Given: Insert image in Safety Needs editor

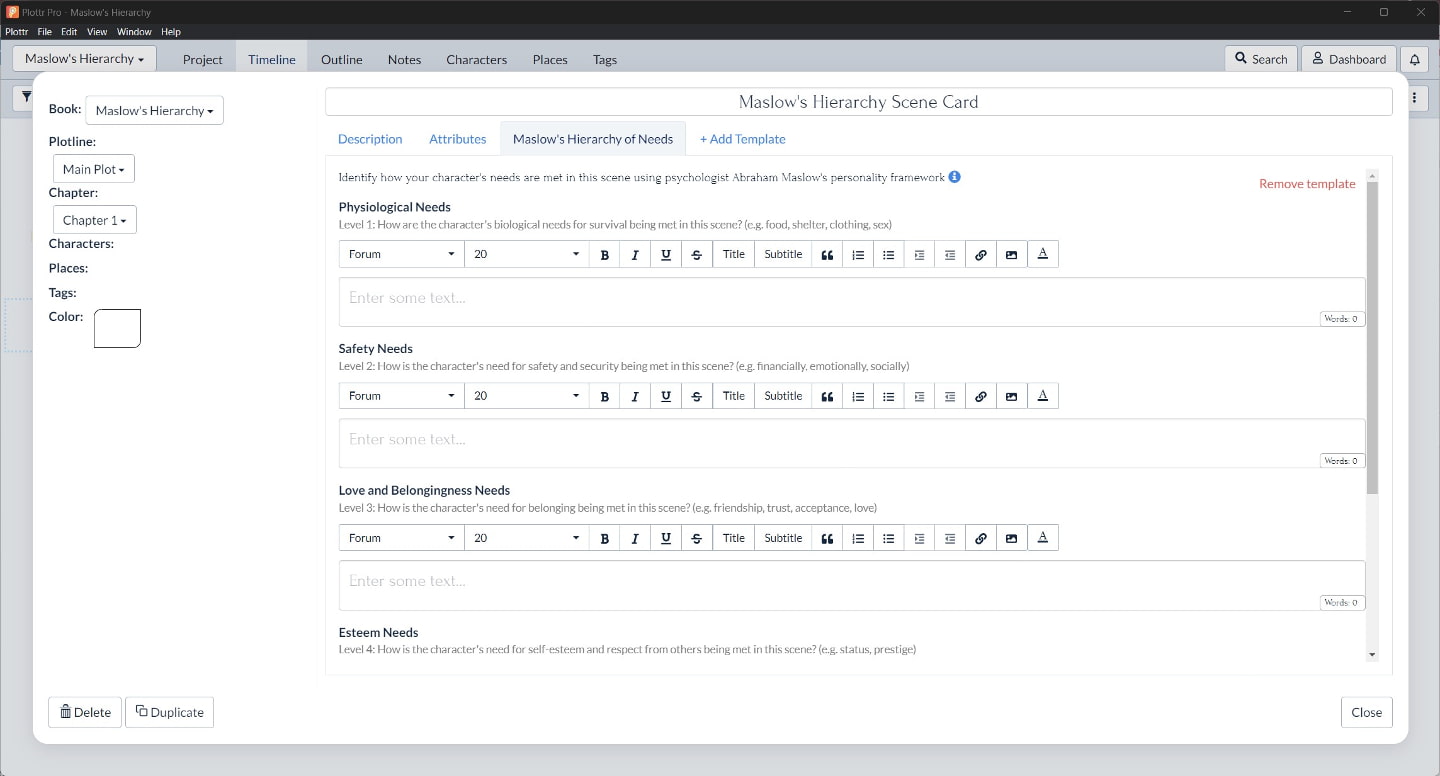Looking at the screenshot, I should 1012,396.
